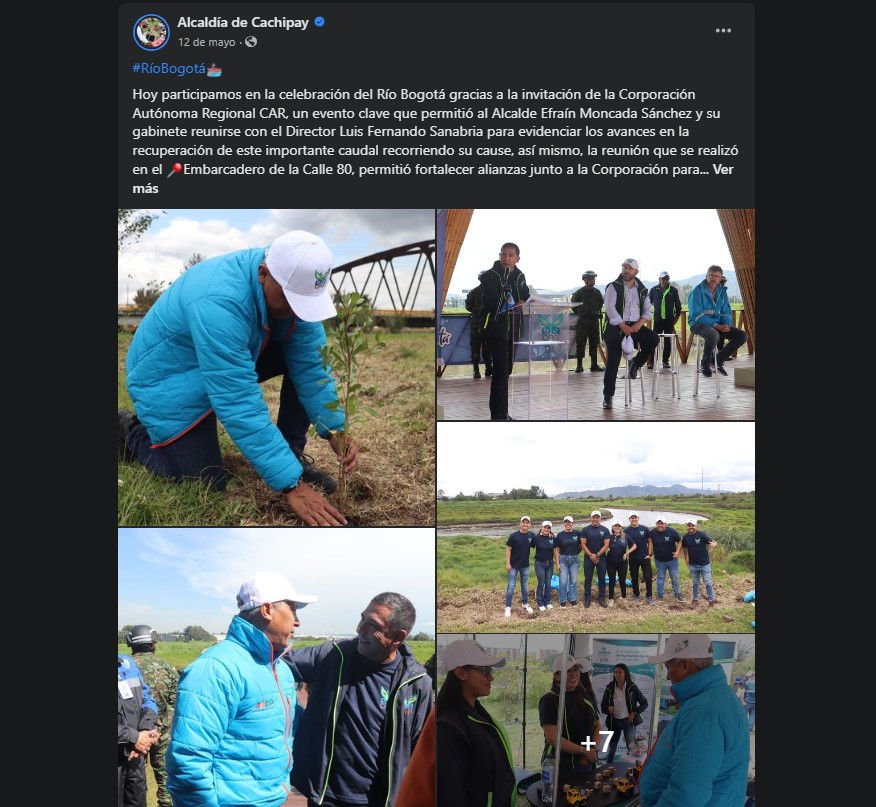Image resolution: width=876 pixels, height=807 pixels.
Task: Open the three-dot post options menu
Action: 723,31
